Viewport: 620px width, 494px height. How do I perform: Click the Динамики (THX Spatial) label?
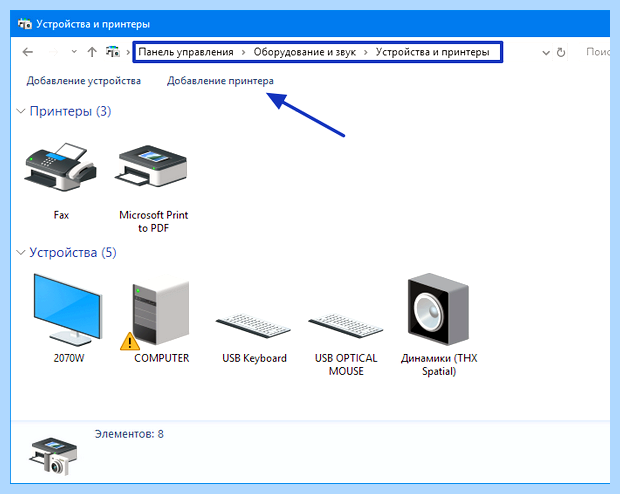[439, 365]
